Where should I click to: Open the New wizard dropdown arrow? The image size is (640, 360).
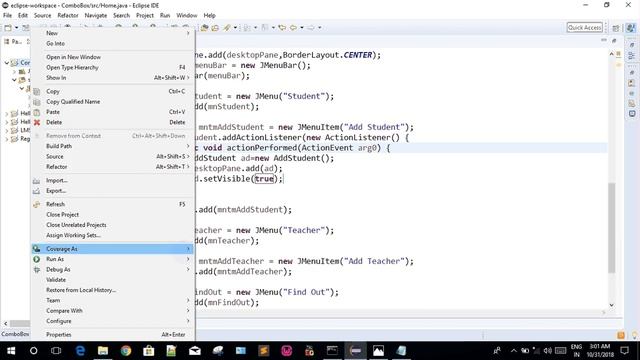click(x=17, y=28)
